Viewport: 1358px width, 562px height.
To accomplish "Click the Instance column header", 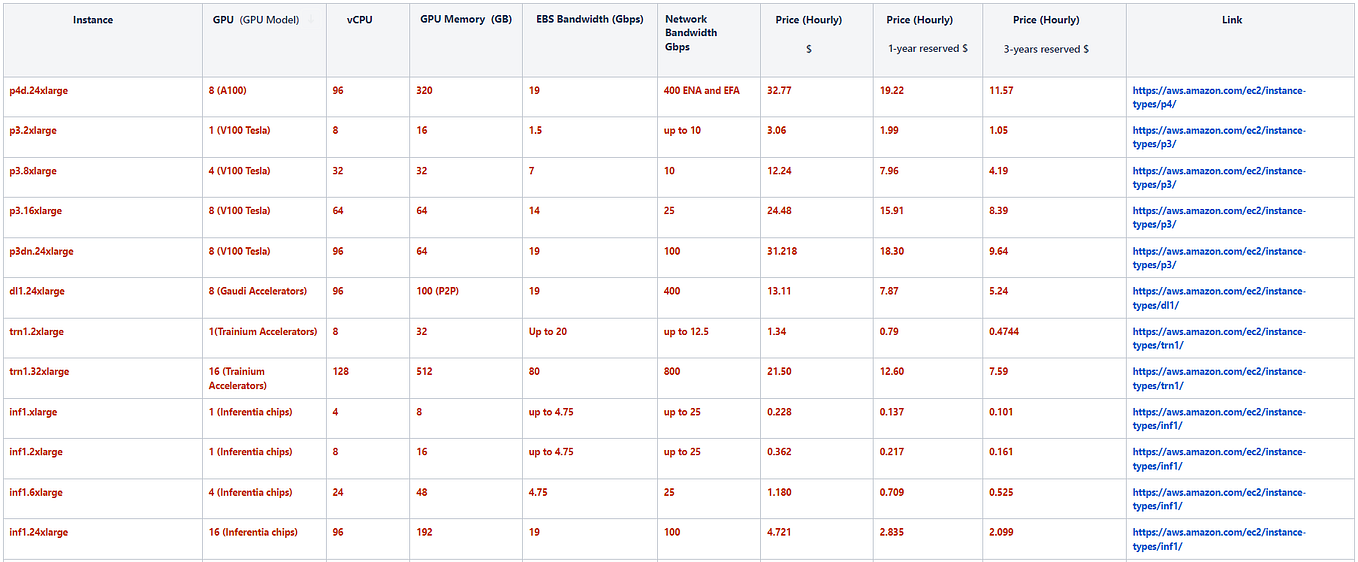I will pyautogui.click(x=93, y=20).
